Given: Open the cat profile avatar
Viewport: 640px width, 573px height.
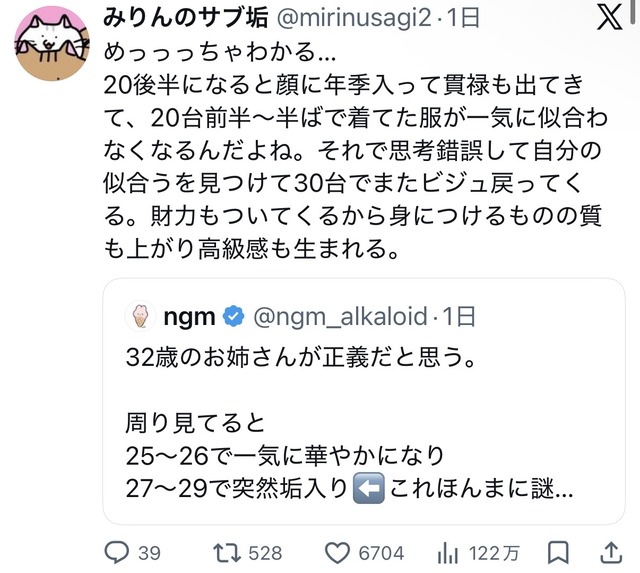Looking at the screenshot, I should [x=52, y=43].
